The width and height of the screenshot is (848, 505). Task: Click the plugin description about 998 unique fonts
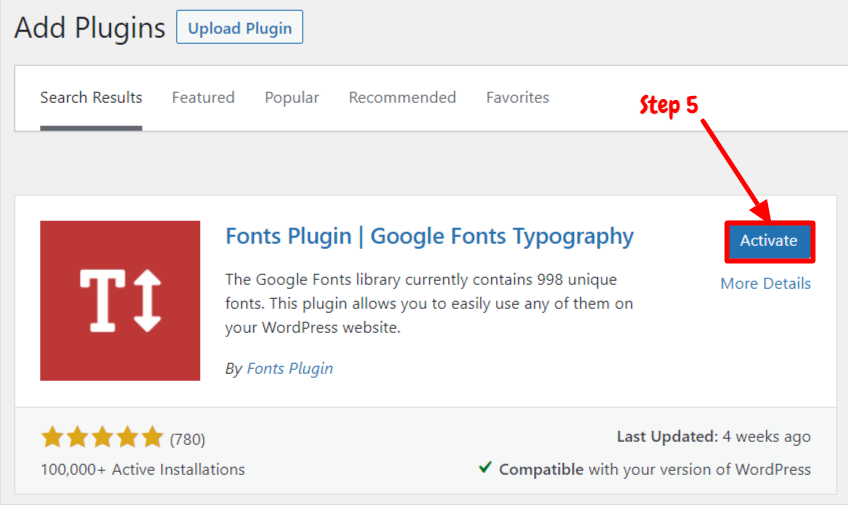point(429,303)
